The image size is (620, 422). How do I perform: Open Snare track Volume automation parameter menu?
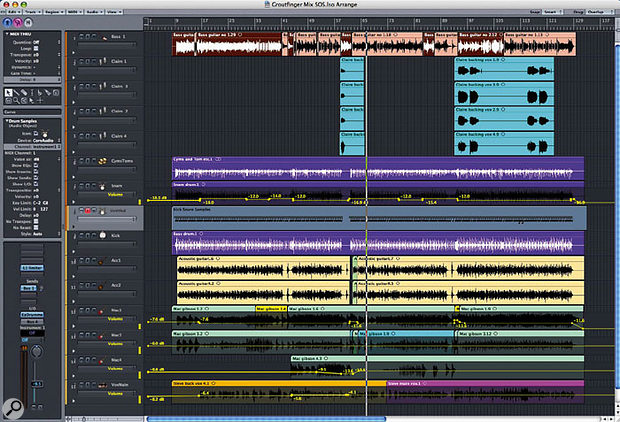click(x=115, y=194)
